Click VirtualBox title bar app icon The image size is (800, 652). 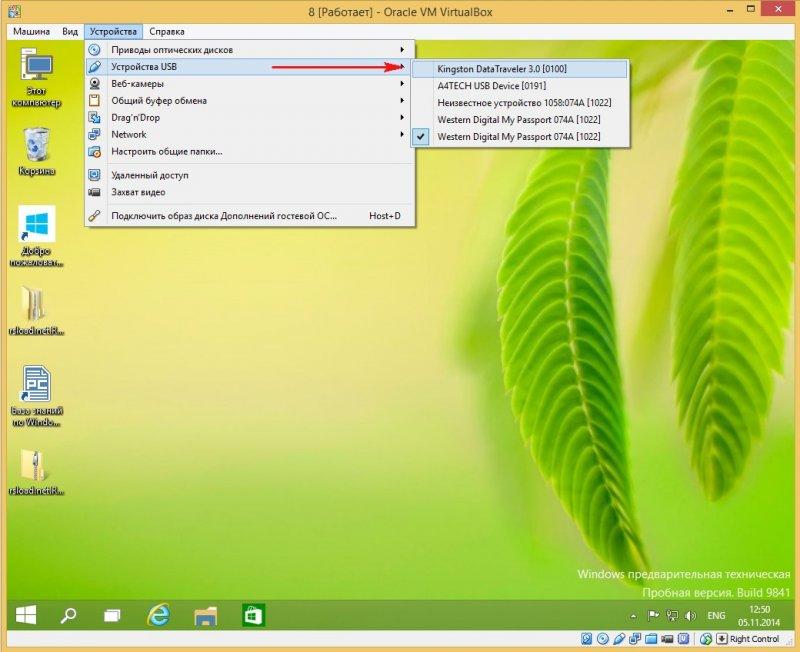tap(14, 11)
